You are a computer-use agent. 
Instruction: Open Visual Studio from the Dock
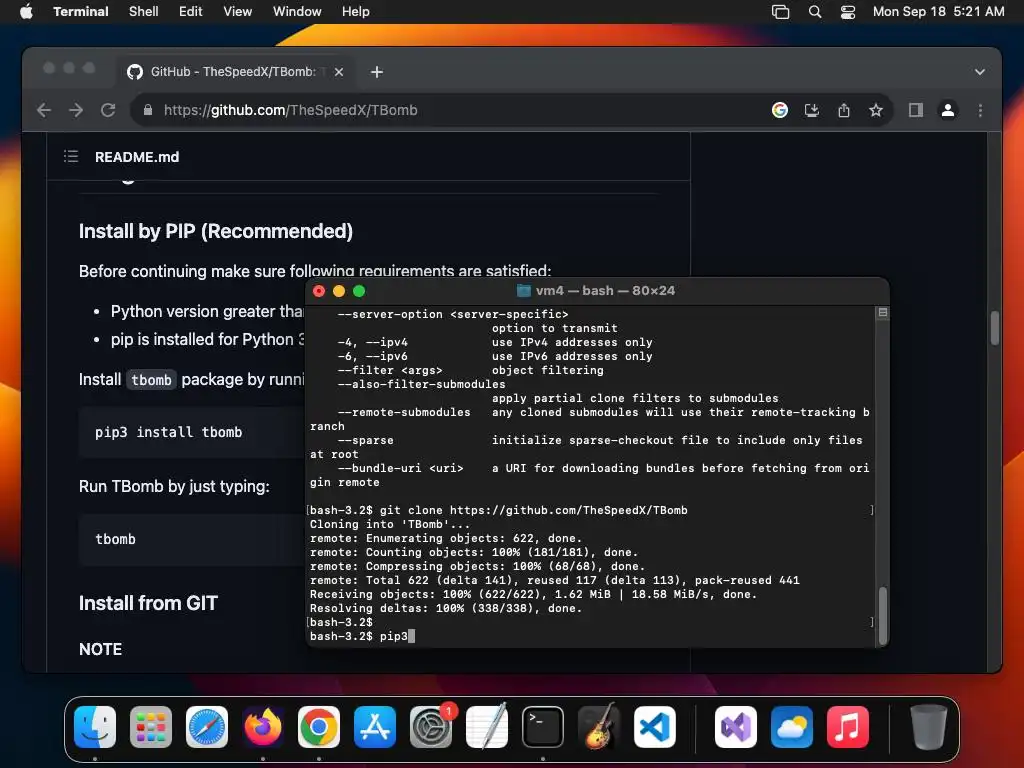click(x=736, y=727)
